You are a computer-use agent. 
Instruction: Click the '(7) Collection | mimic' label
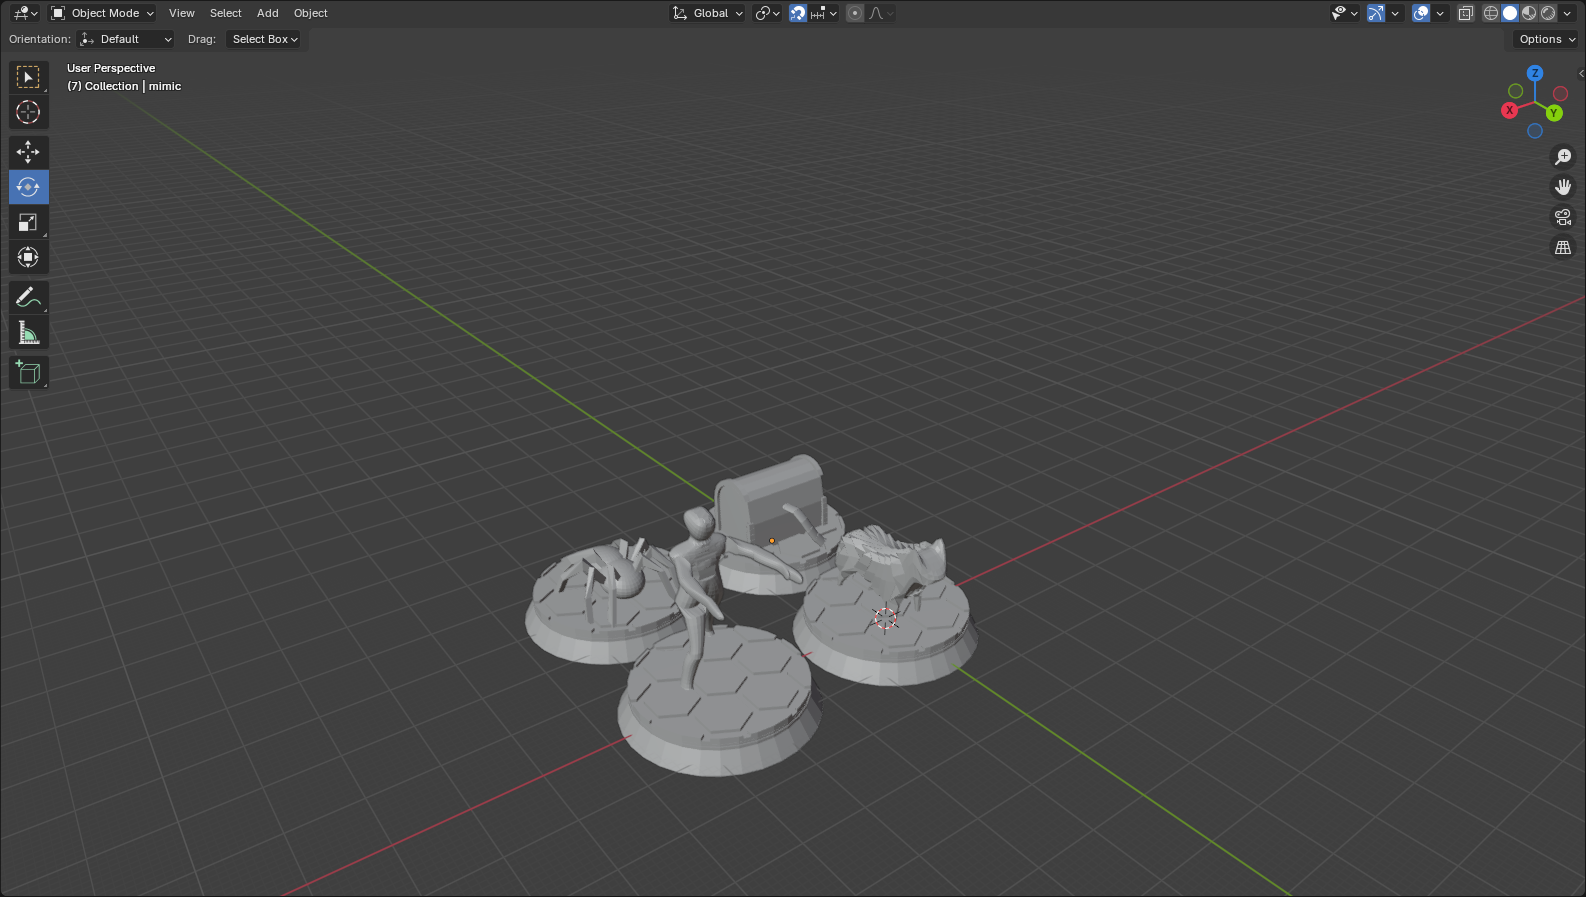point(124,86)
